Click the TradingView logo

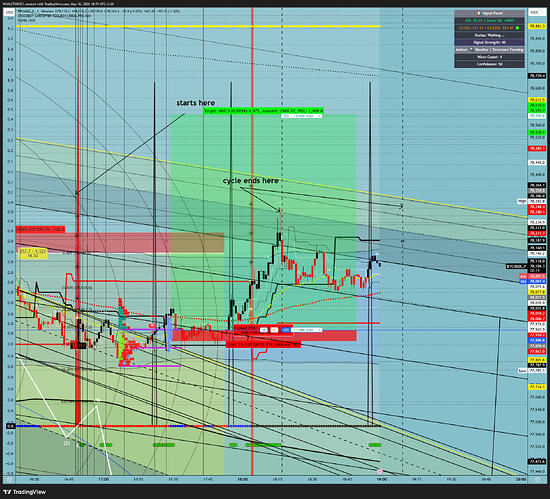[x=25, y=492]
